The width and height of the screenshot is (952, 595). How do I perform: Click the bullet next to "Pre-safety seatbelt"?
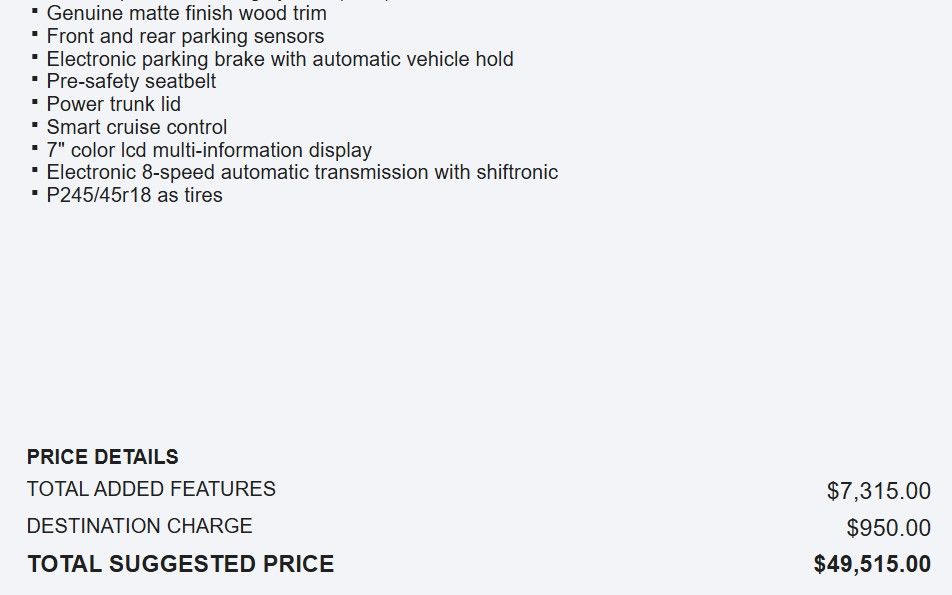point(36,79)
